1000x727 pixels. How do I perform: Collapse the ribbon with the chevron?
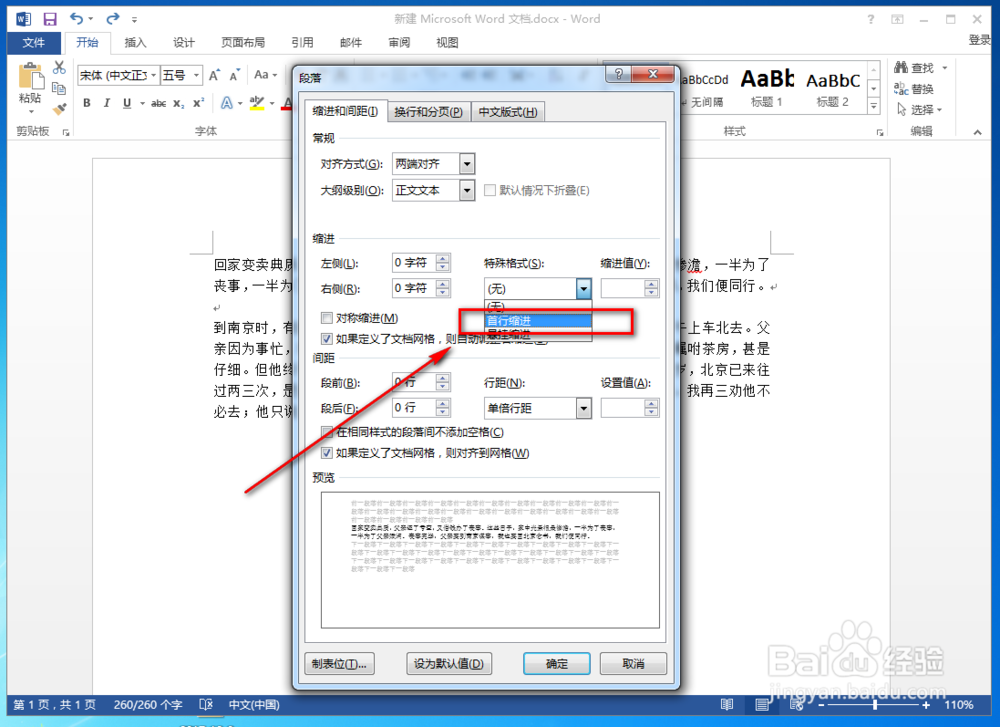[x=977, y=132]
